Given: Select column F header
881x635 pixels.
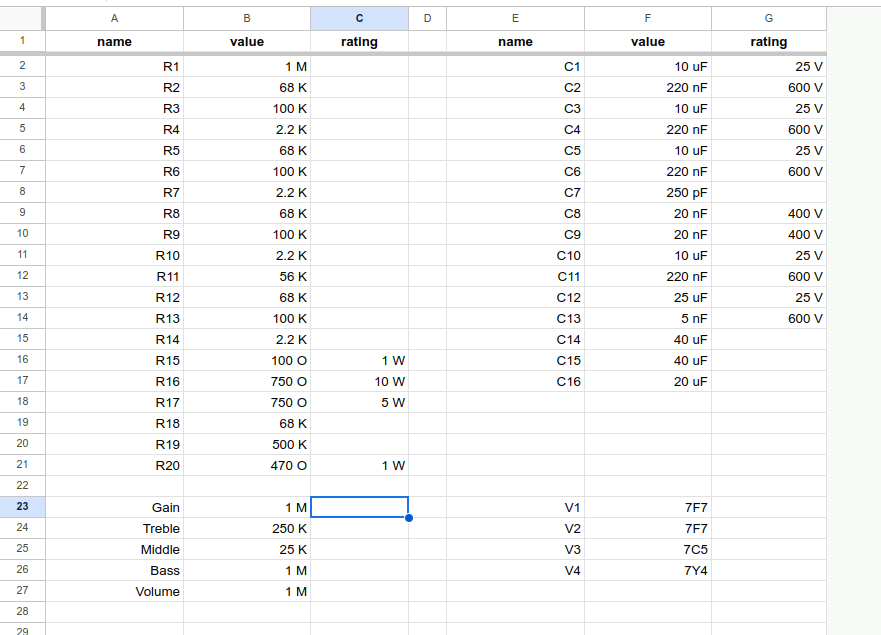Looking at the screenshot, I should point(648,19).
